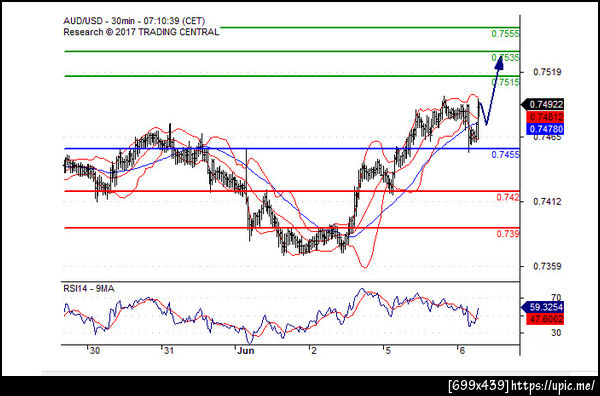Click the RSI14 - 9MA indicator label
Viewport: 600px width, 396px height.
tap(89, 288)
